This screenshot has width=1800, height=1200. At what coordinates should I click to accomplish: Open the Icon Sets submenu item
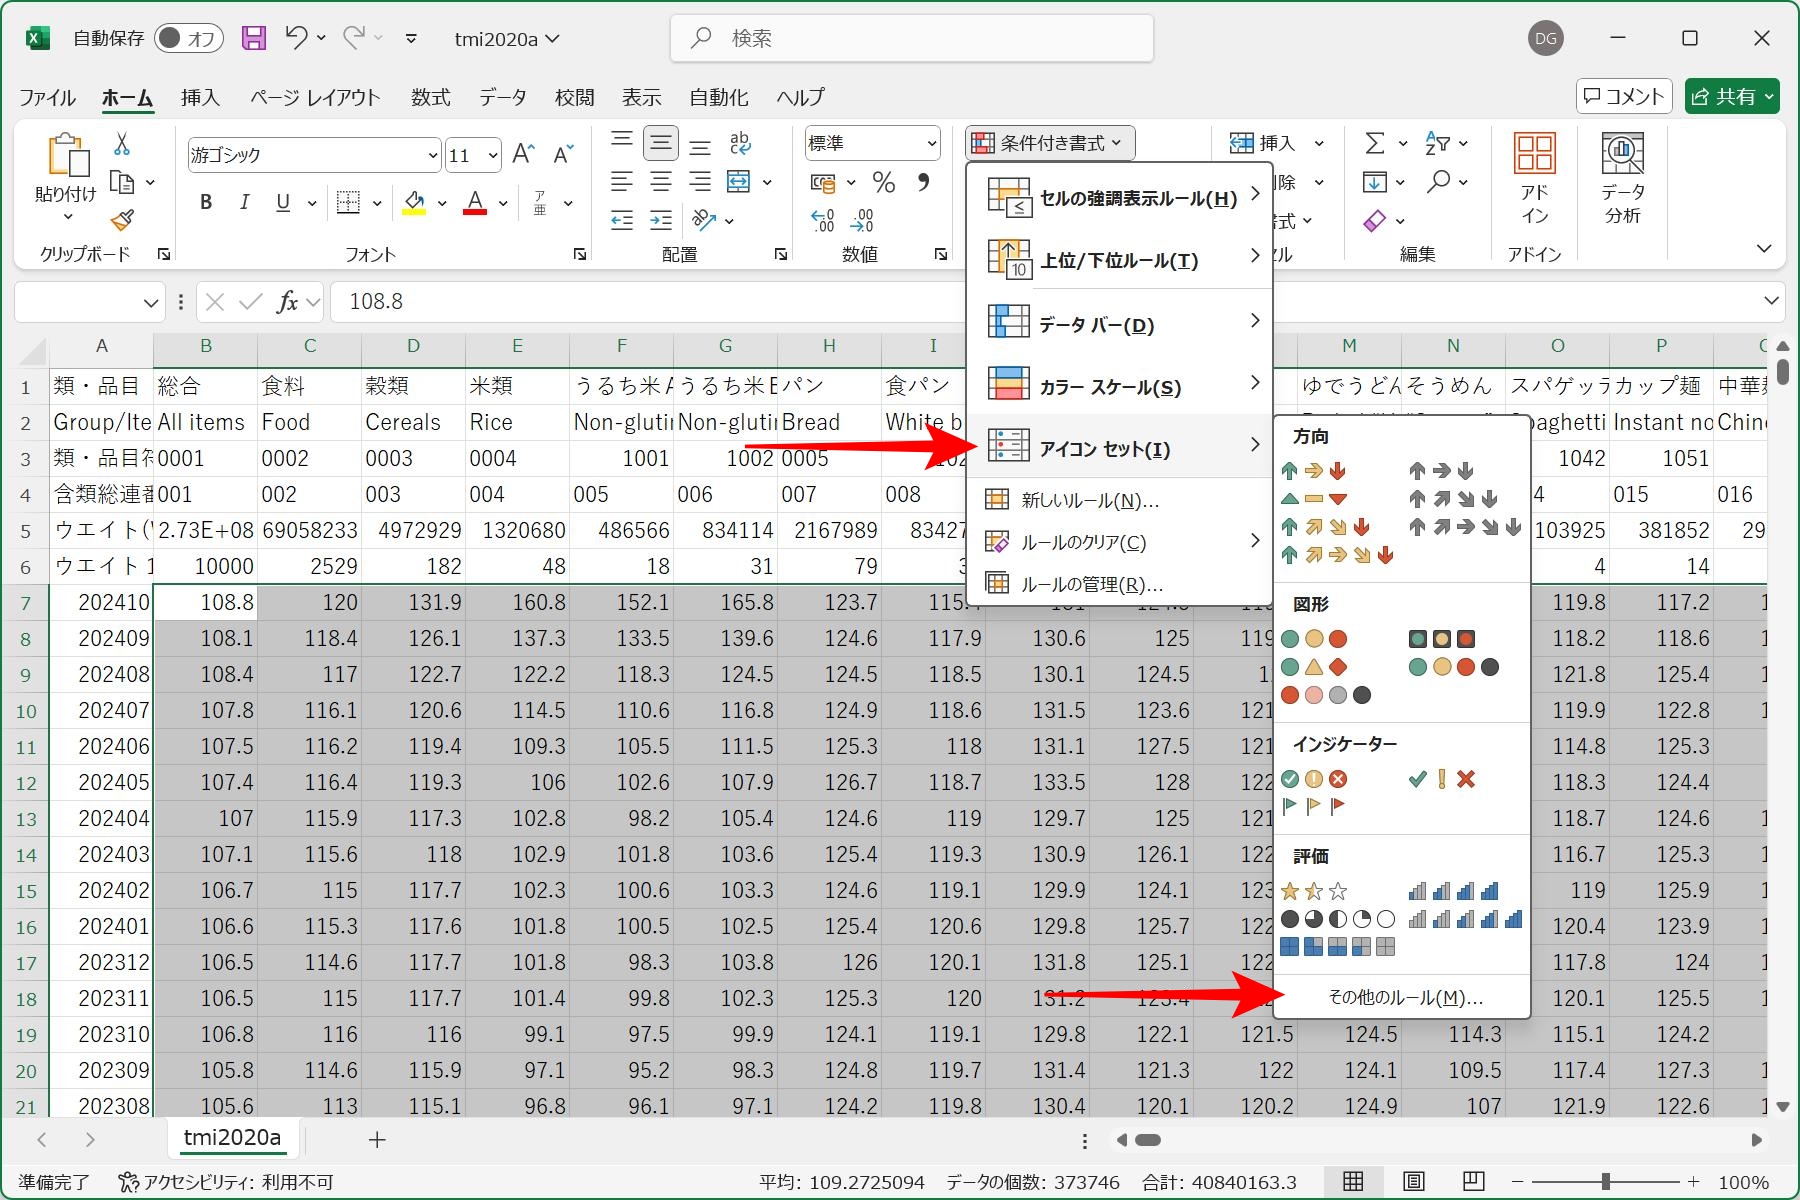(x=1119, y=448)
